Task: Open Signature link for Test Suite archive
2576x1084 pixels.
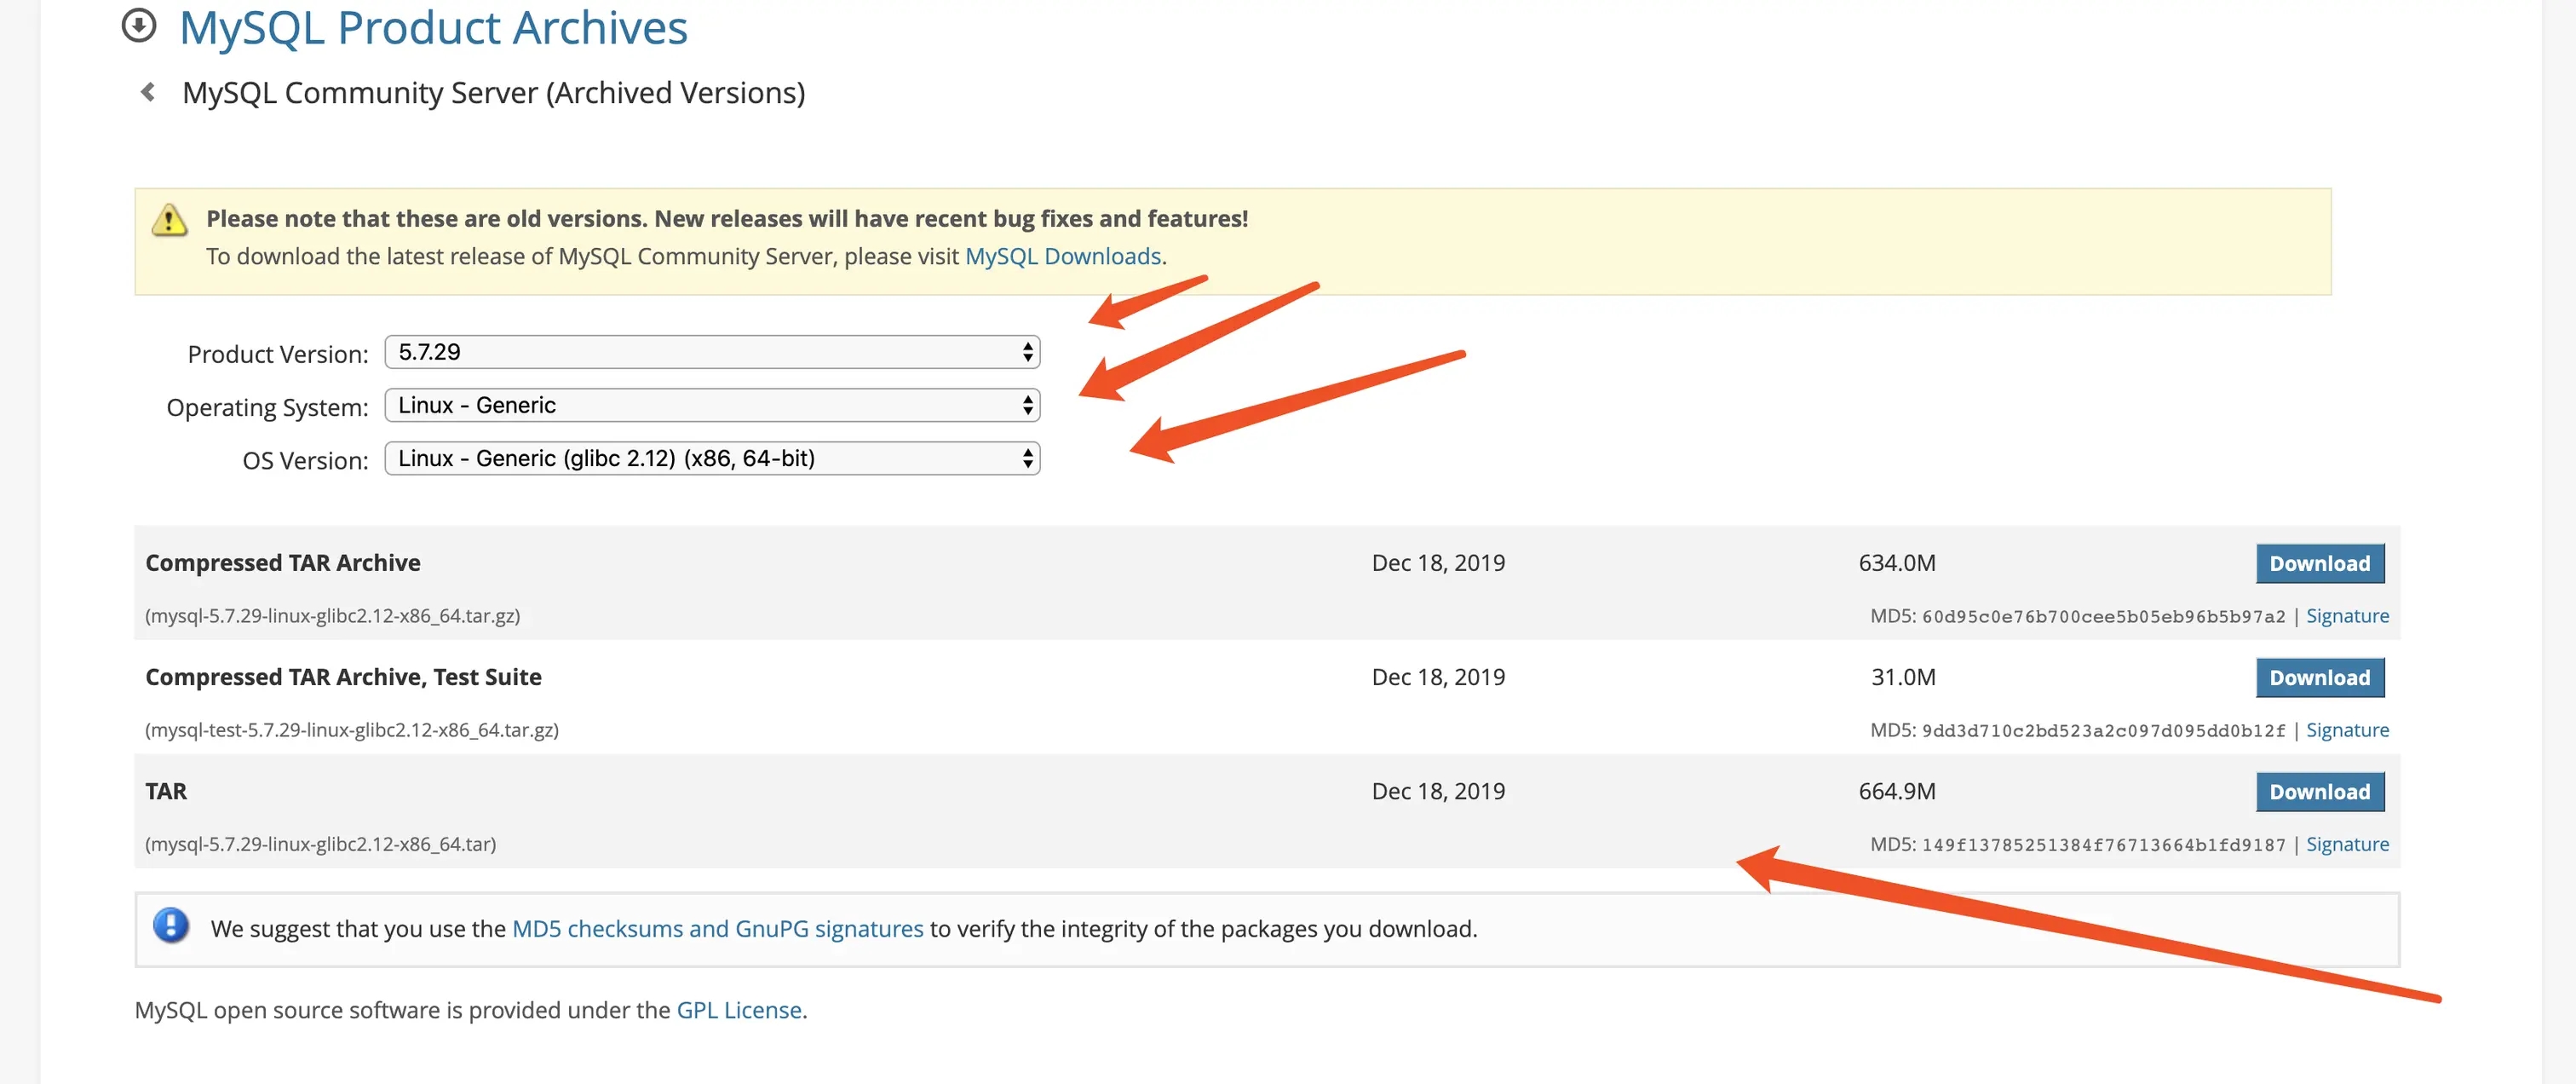Action: pos(2346,730)
